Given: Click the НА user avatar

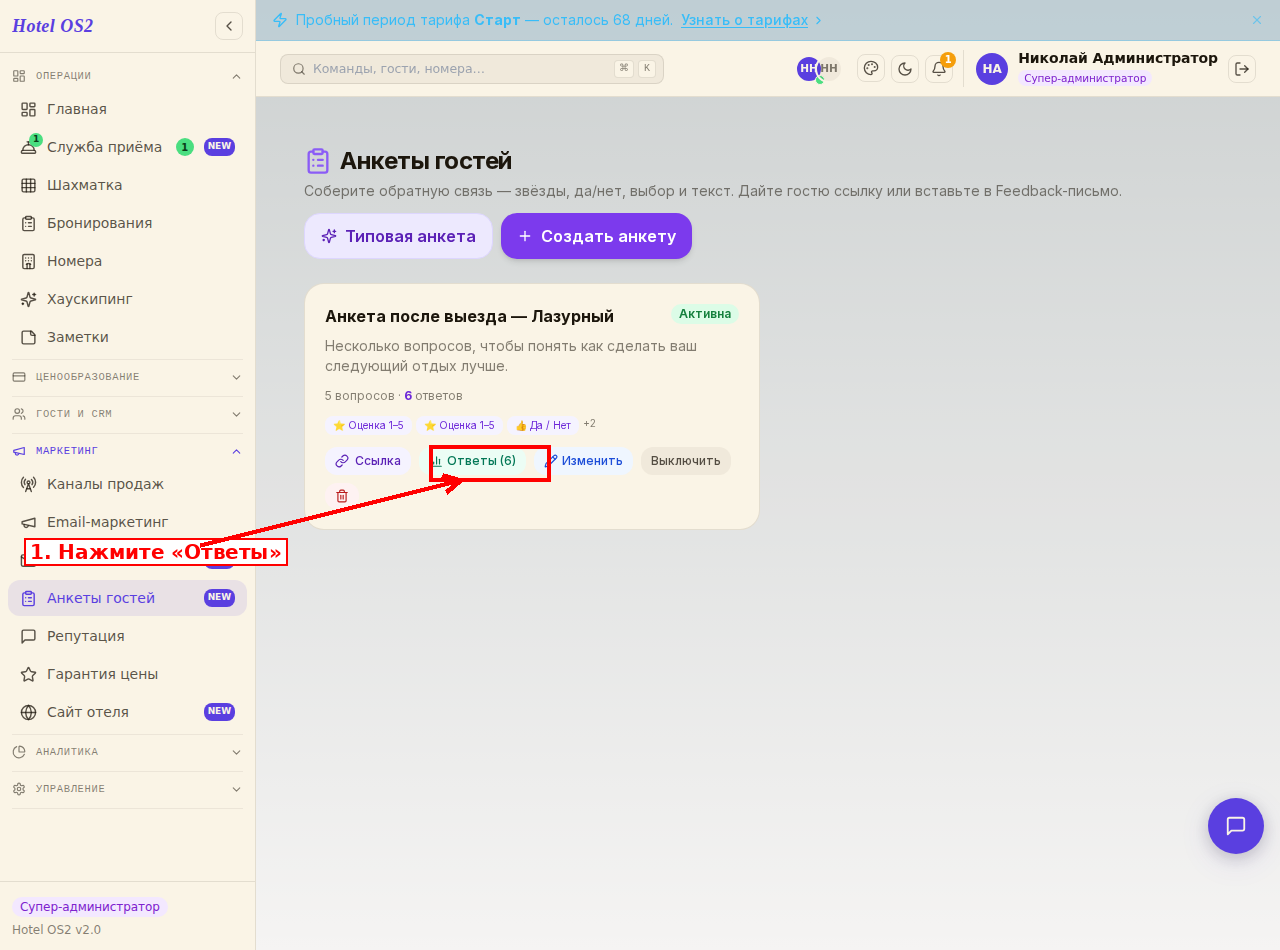Looking at the screenshot, I should coord(992,69).
